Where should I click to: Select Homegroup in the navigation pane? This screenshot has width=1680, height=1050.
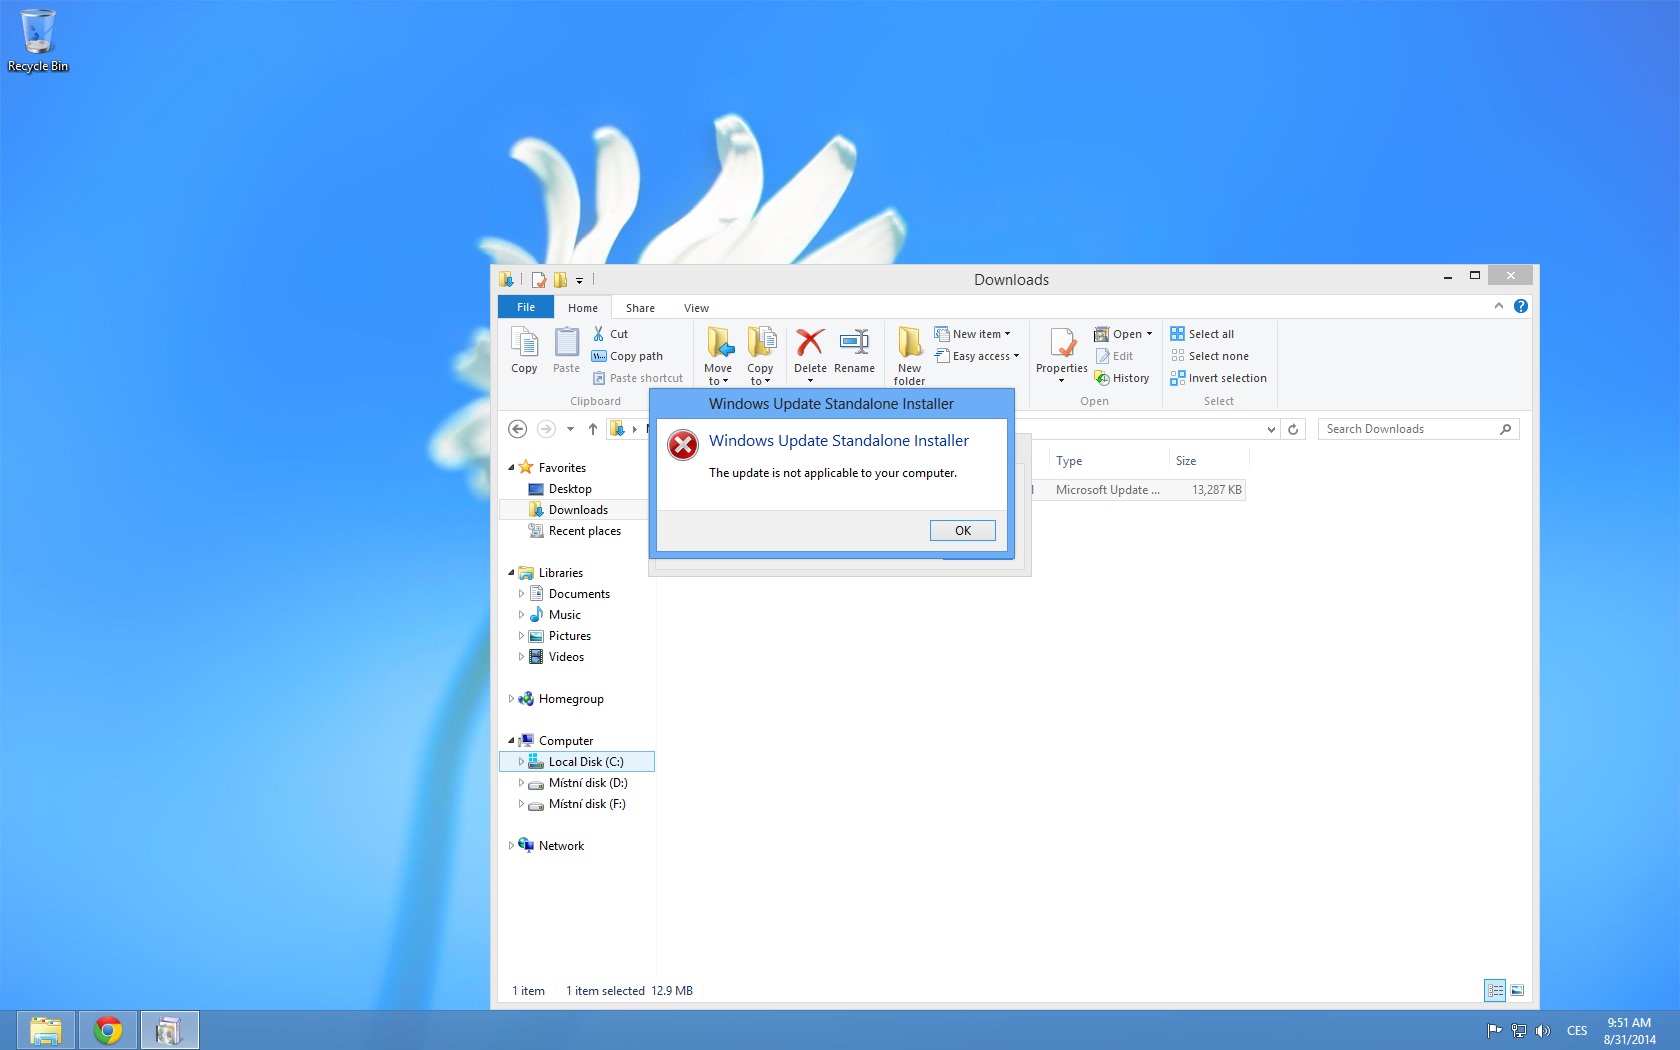click(x=570, y=699)
